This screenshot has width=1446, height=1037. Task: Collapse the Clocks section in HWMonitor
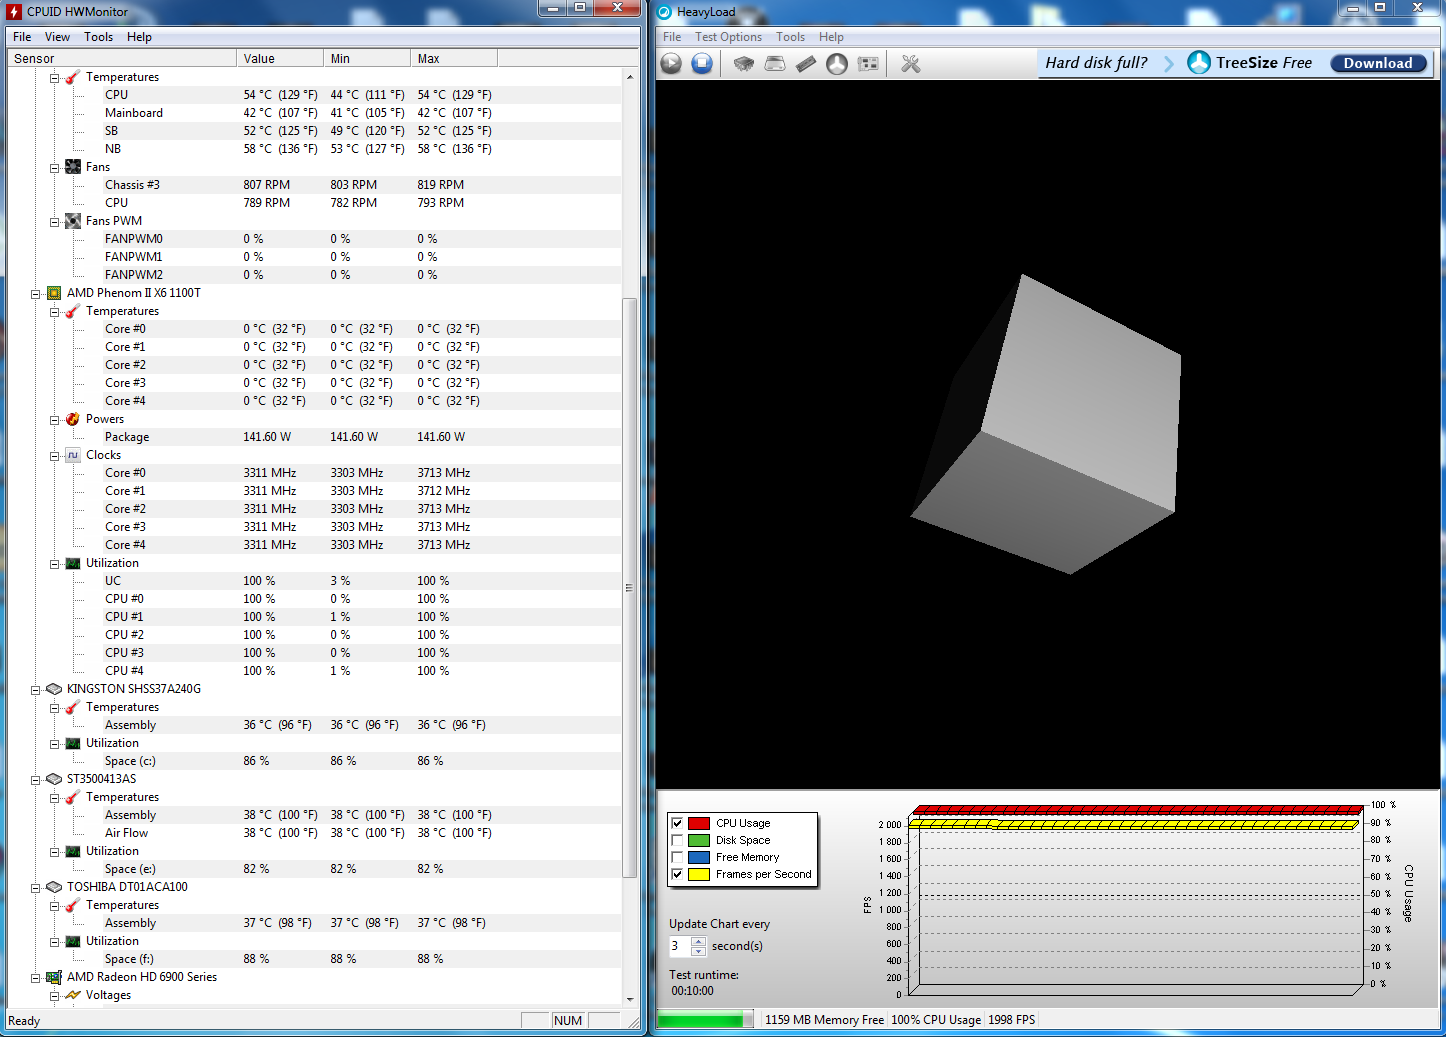pos(55,456)
